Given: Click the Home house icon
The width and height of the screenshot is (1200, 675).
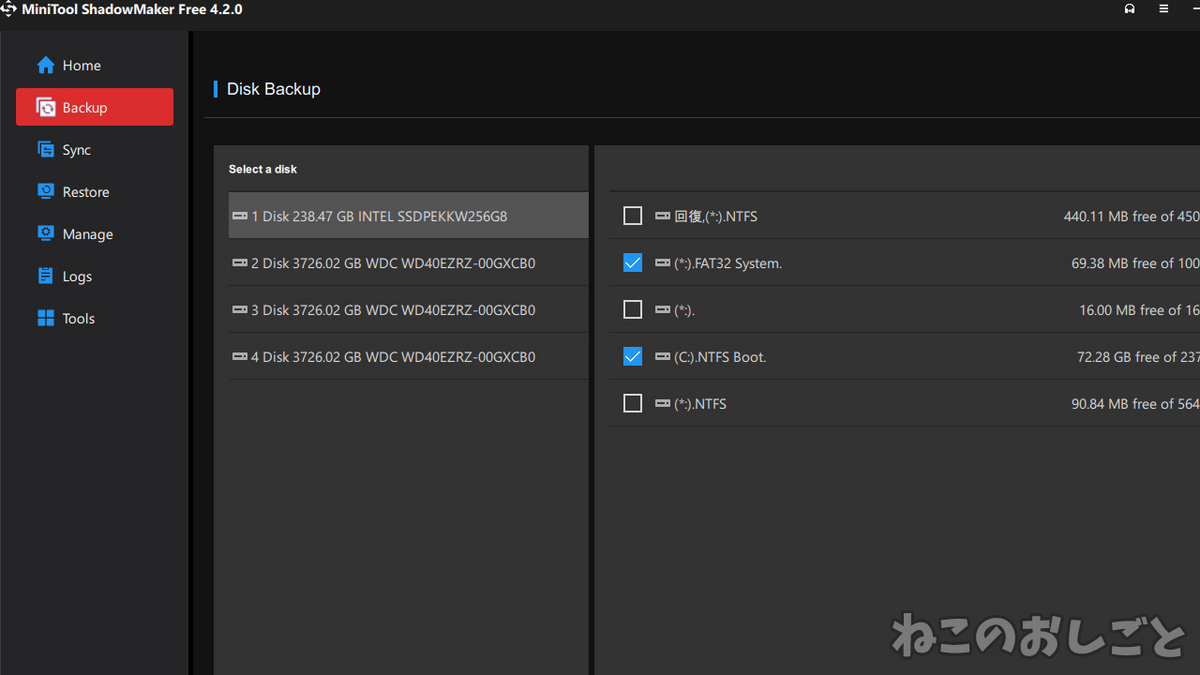Looking at the screenshot, I should click(46, 66).
